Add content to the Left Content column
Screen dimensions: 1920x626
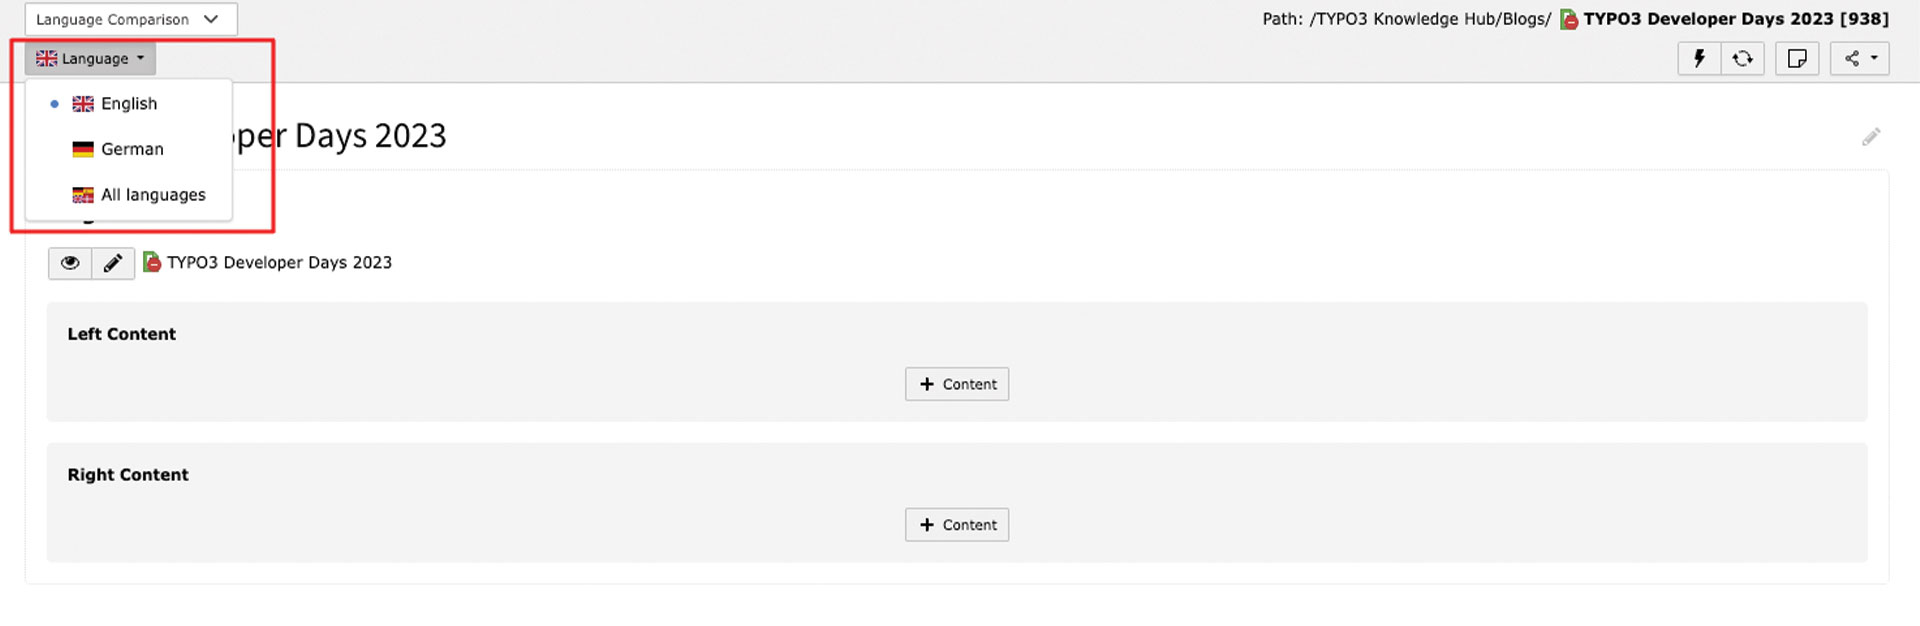pyautogui.click(x=957, y=384)
